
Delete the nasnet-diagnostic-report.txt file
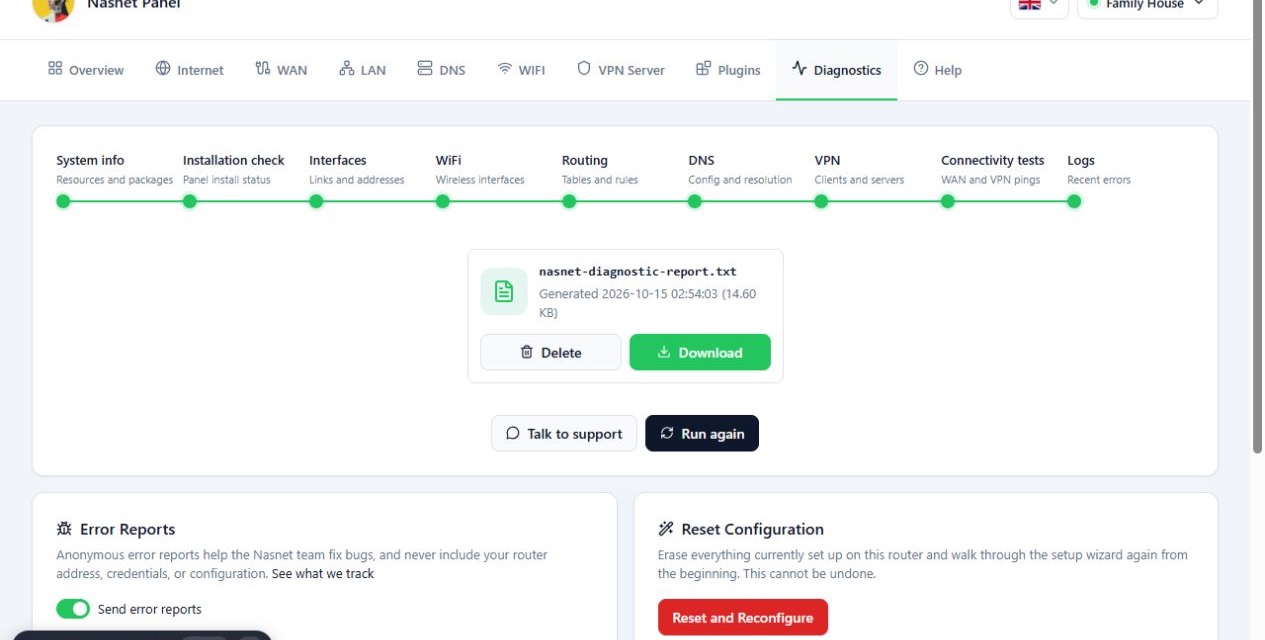click(x=551, y=352)
